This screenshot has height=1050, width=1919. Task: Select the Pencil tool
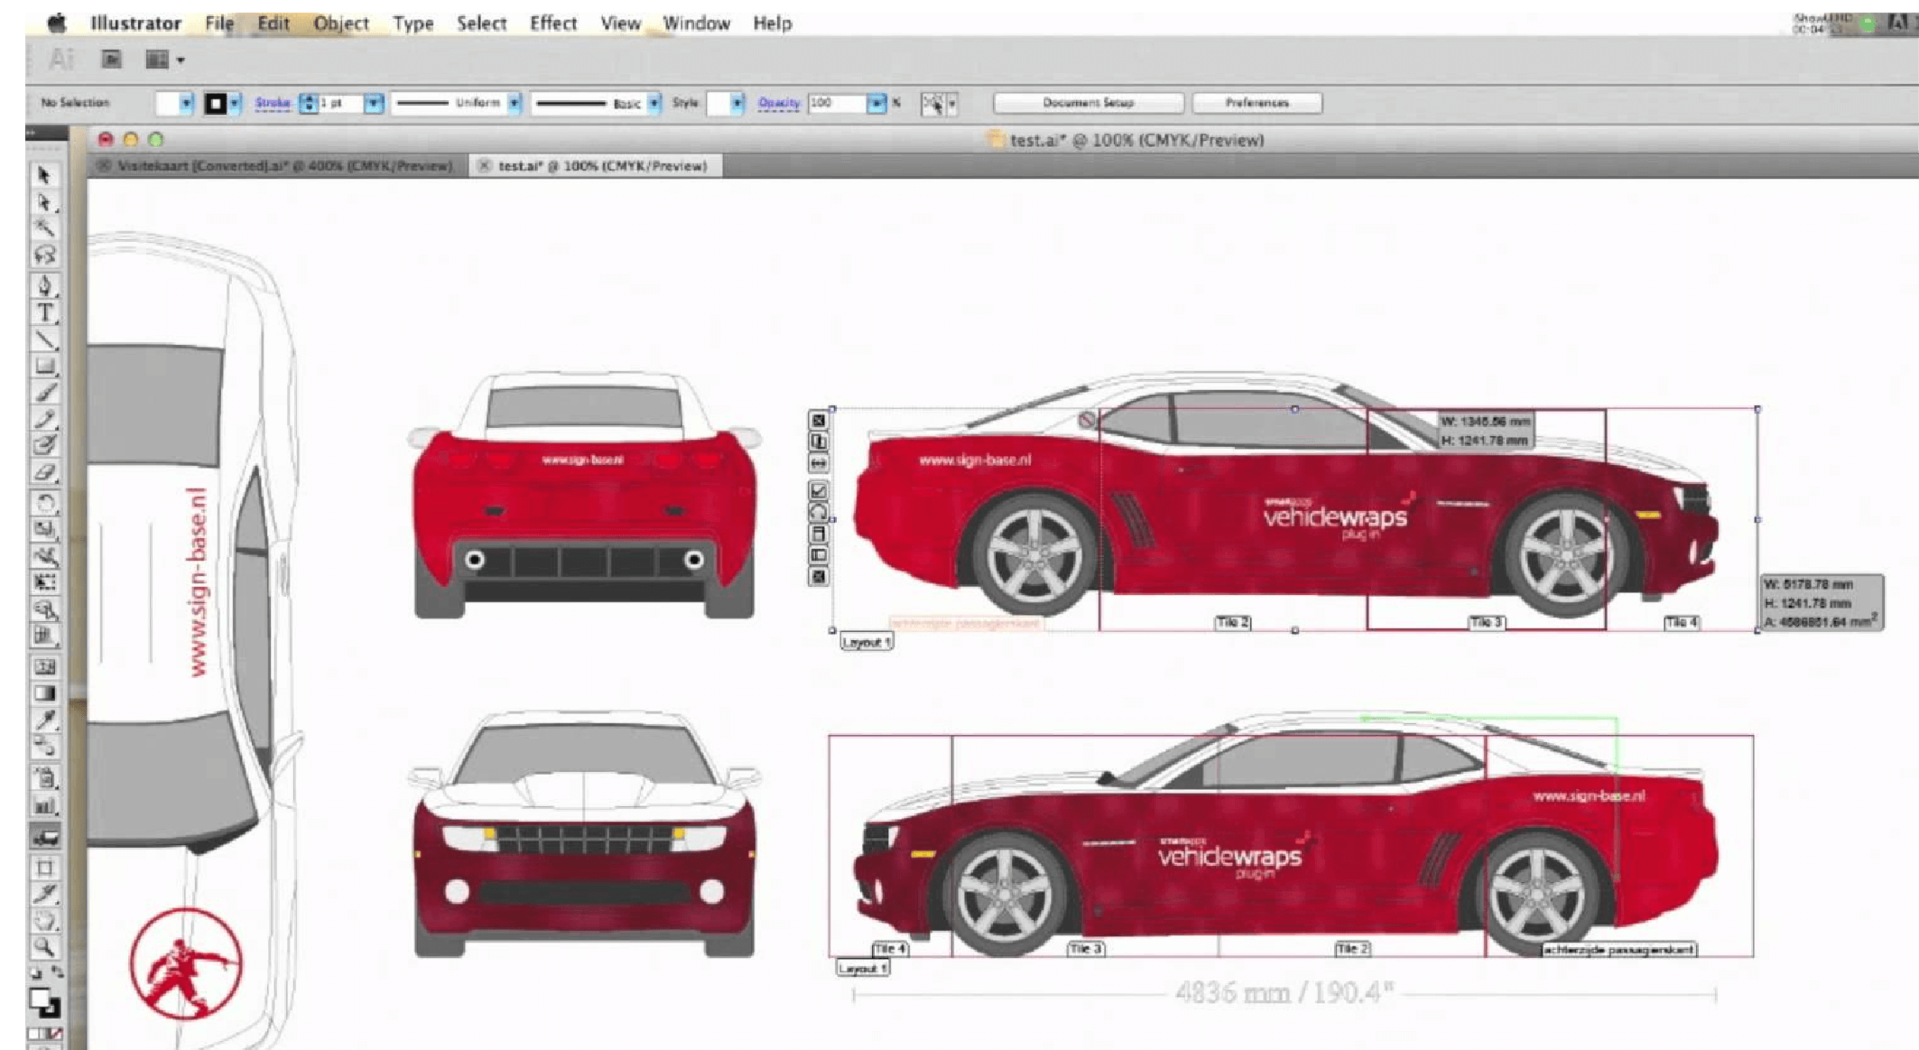44,419
